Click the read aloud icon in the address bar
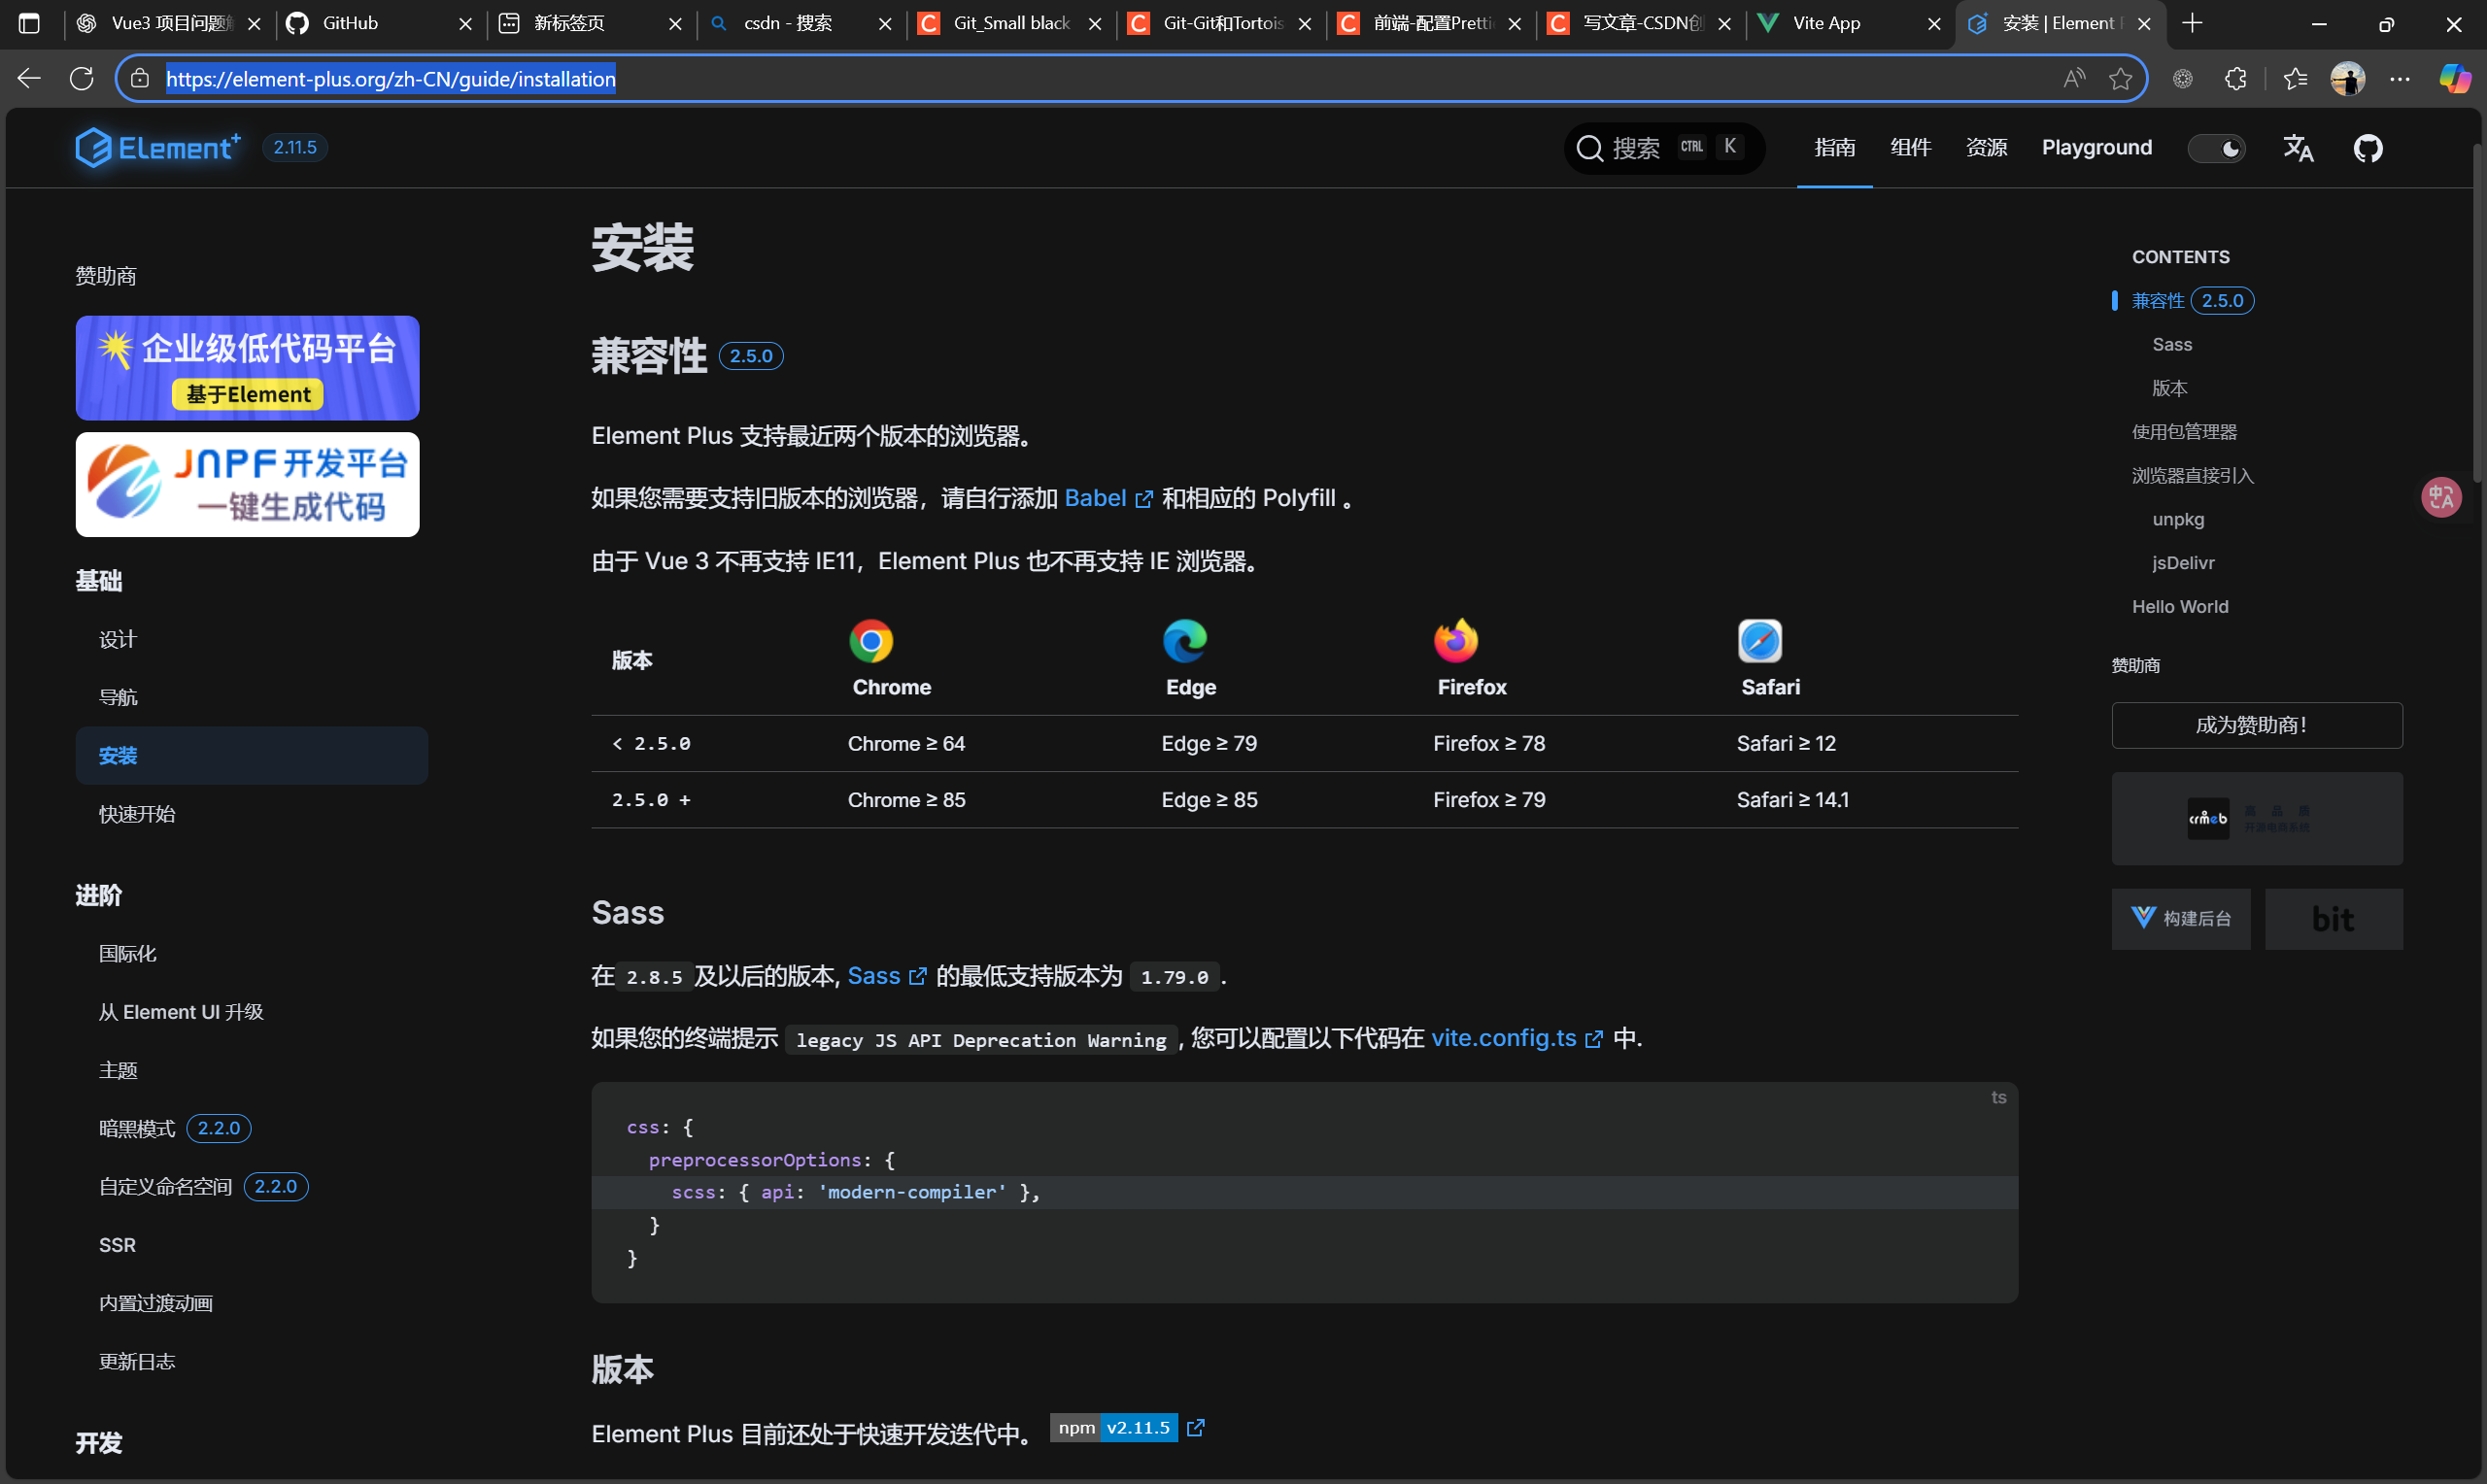2487x1484 pixels. (2074, 79)
